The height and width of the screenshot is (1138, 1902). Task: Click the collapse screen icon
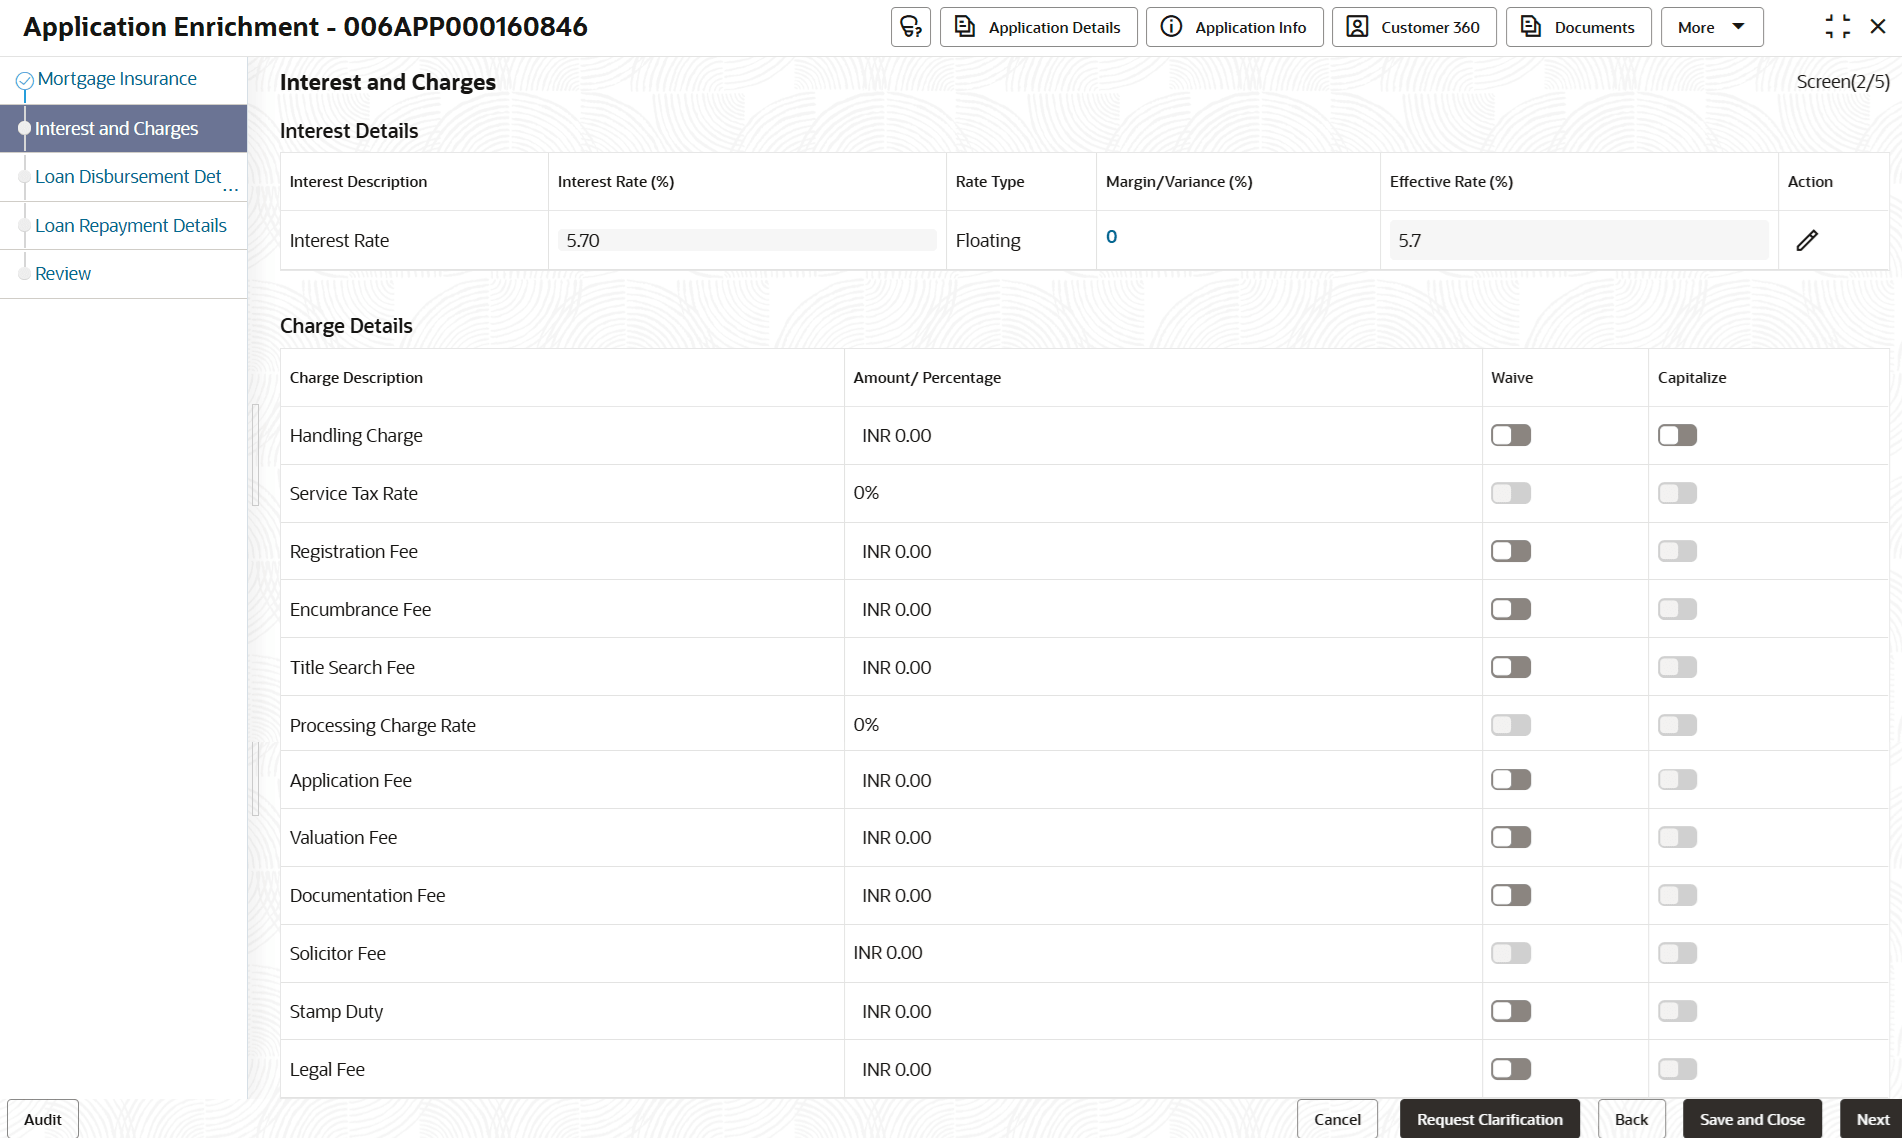1837,27
